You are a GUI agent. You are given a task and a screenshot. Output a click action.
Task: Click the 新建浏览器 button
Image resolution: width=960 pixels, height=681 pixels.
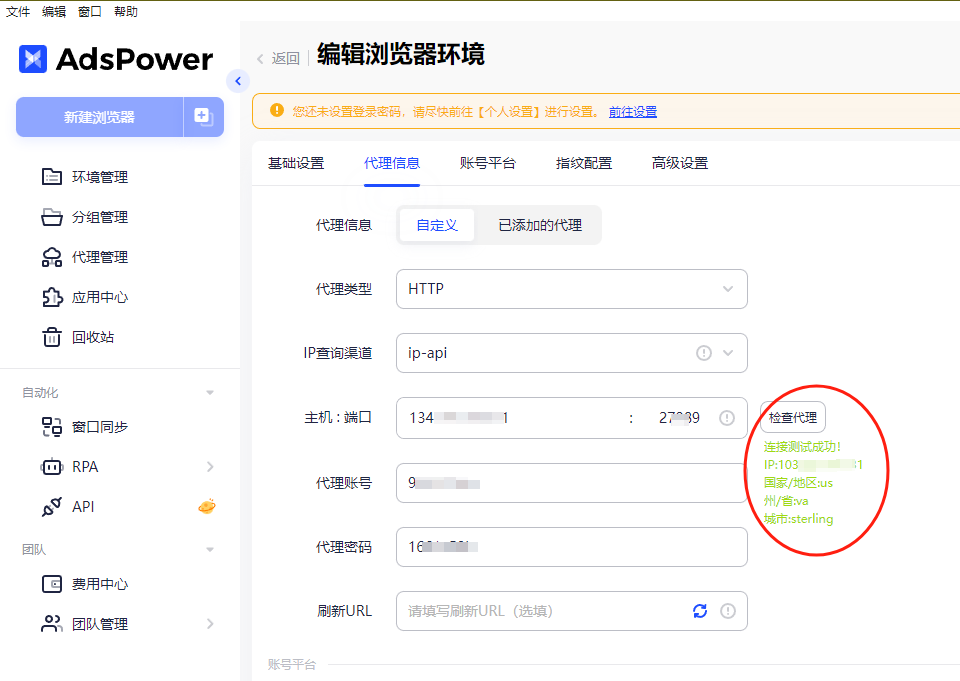click(x=99, y=116)
